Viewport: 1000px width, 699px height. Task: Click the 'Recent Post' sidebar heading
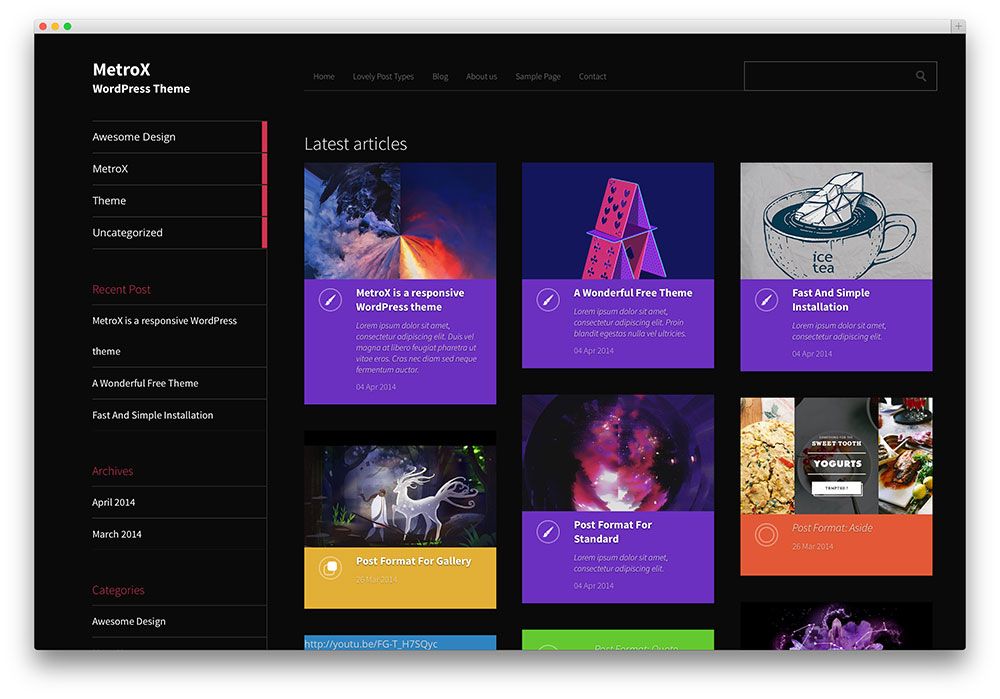tap(121, 290)
